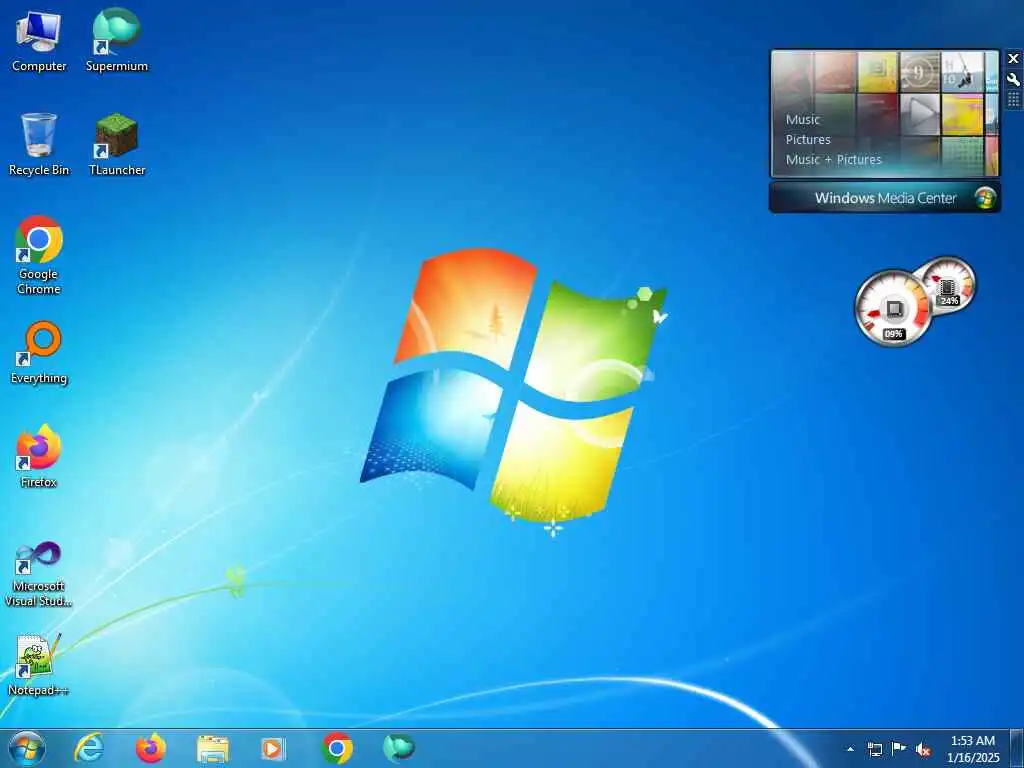1024x768 pixels.
Task: Show hidden tray icons arrow
Action: pos(850,749)
